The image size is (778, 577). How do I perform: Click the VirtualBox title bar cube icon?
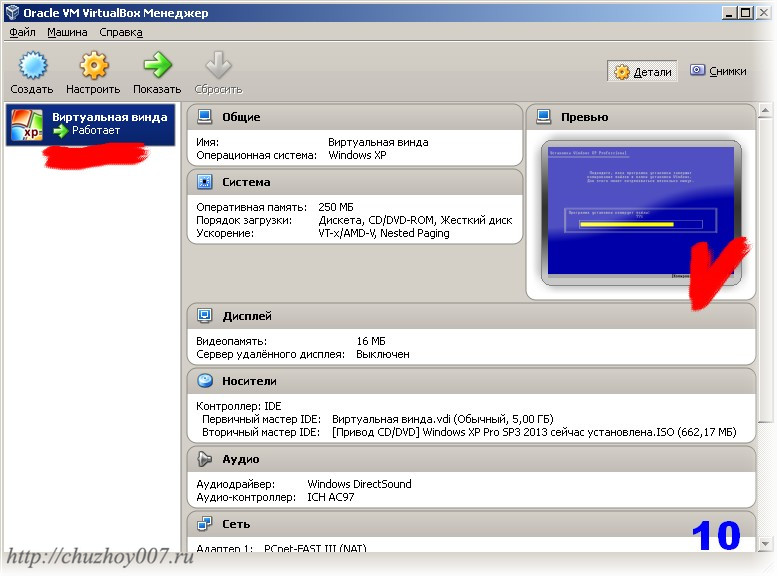[12, 12]
